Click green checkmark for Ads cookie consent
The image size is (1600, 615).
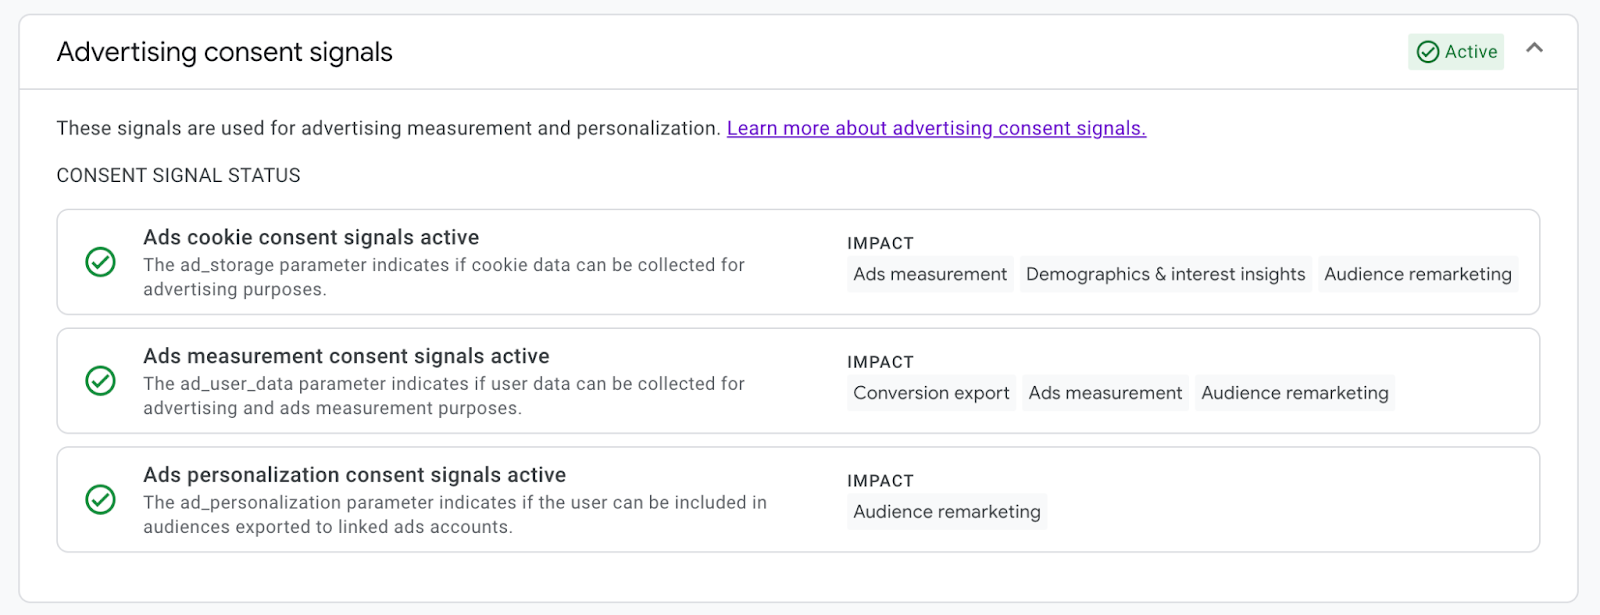[x=100, y=262]
